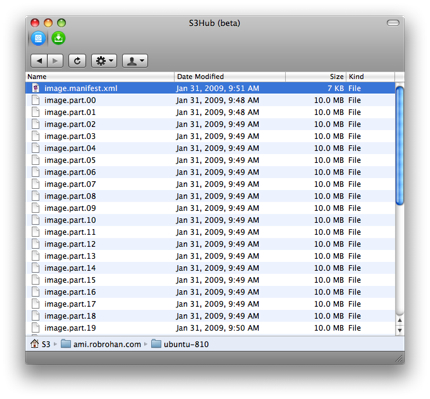430x399 pixels.
Task: Select file icon for image.part.09
Action: (x=36, y=208)
